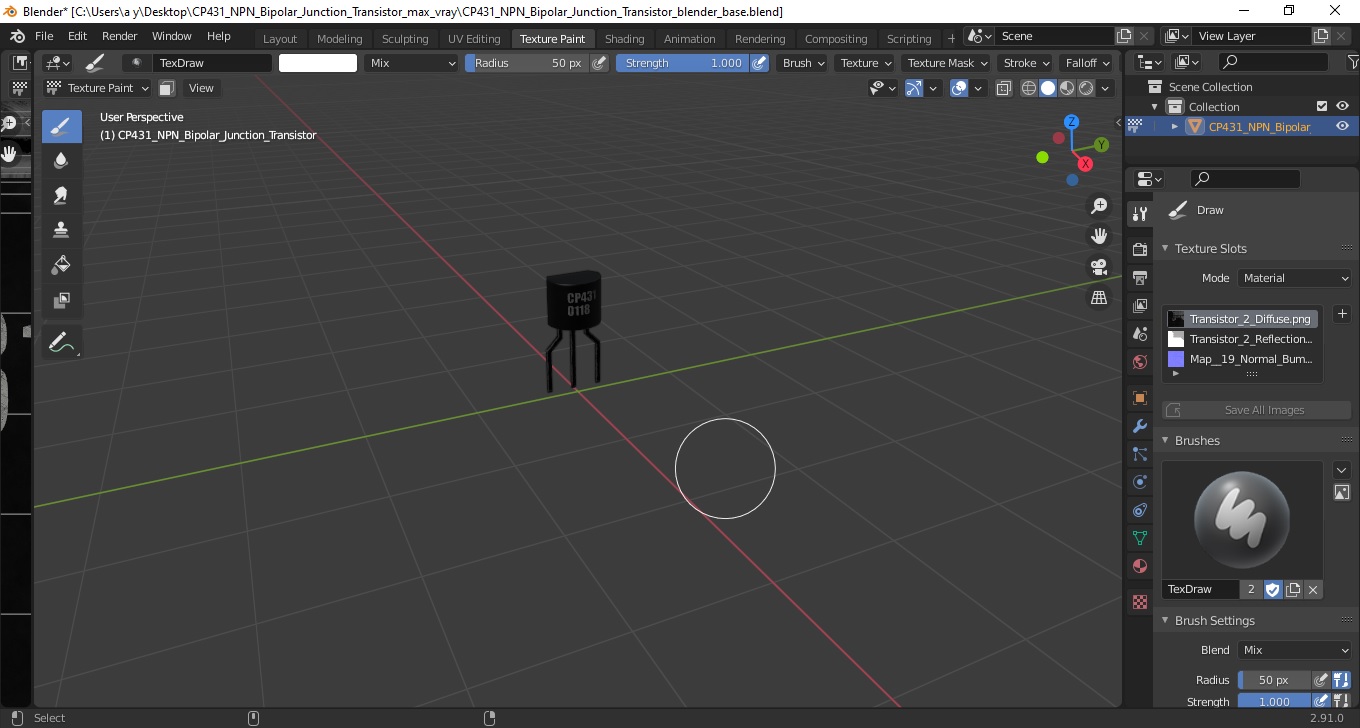Select the Annotate tool
The height and width of the screenshot is (728, 1360).
tap(61, 342)
